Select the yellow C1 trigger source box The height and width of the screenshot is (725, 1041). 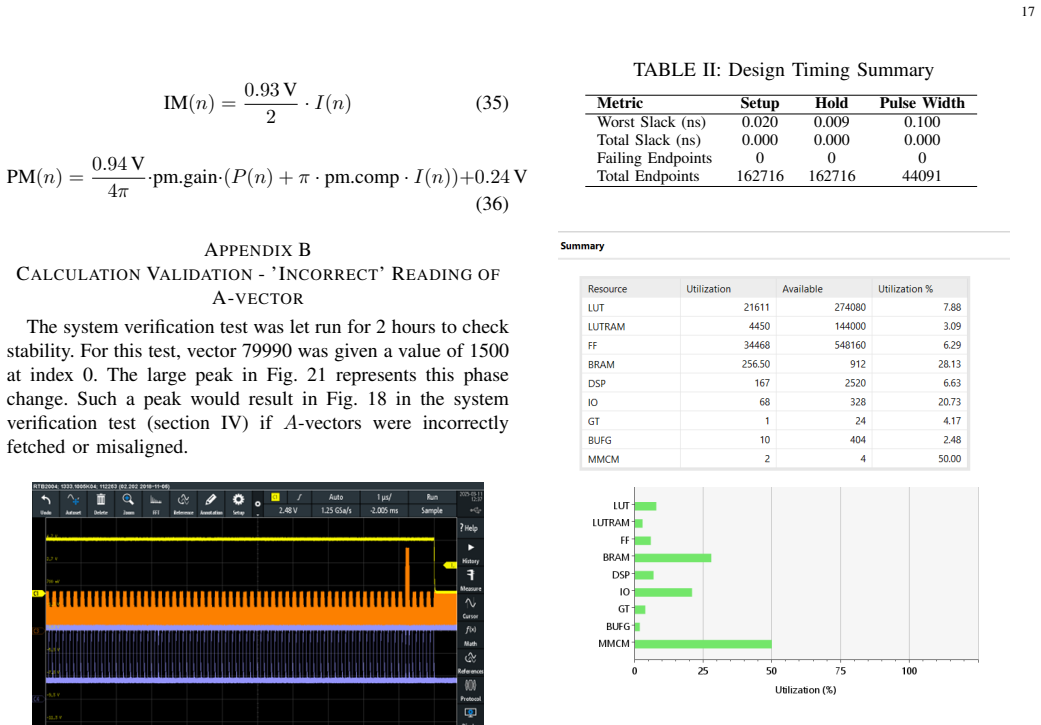276,497
